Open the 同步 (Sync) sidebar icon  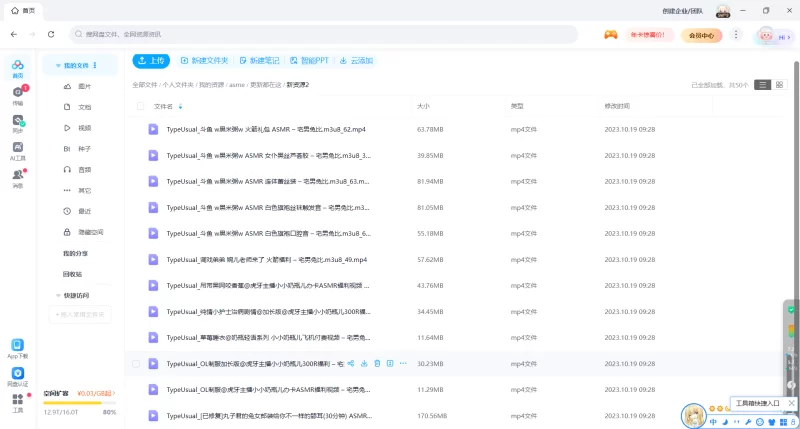point(18,124)
